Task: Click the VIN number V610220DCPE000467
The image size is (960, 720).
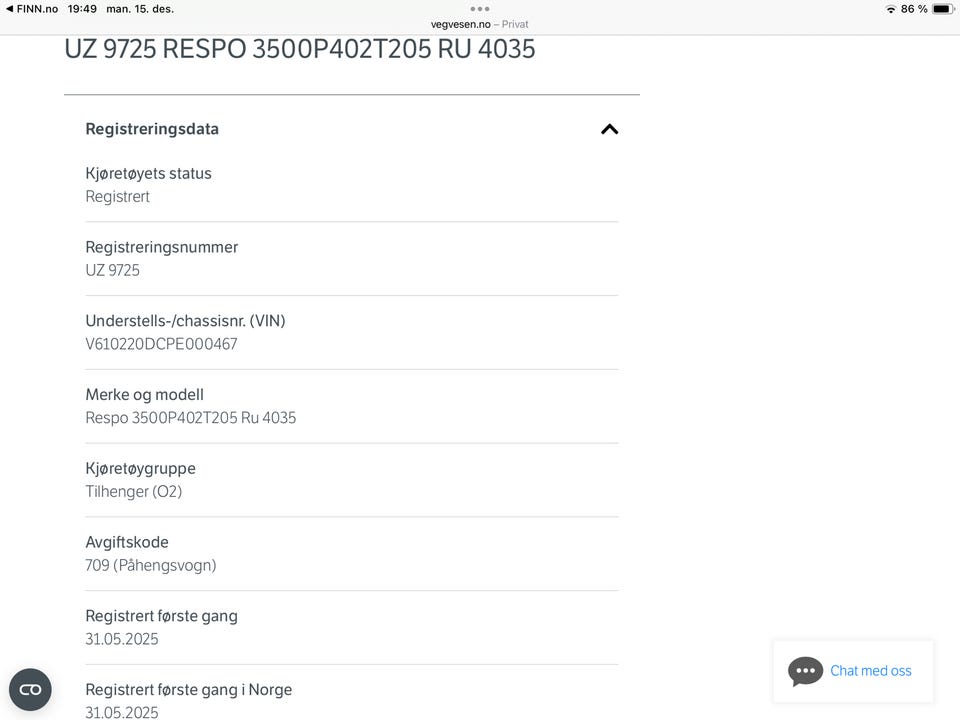Action: (x=161, y=344)
